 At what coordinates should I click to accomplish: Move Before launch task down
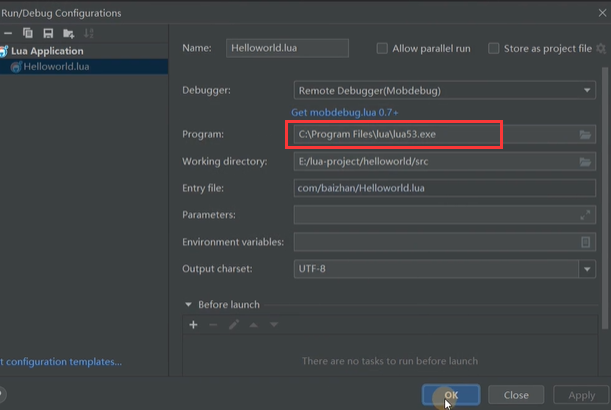tap(274, 325)
